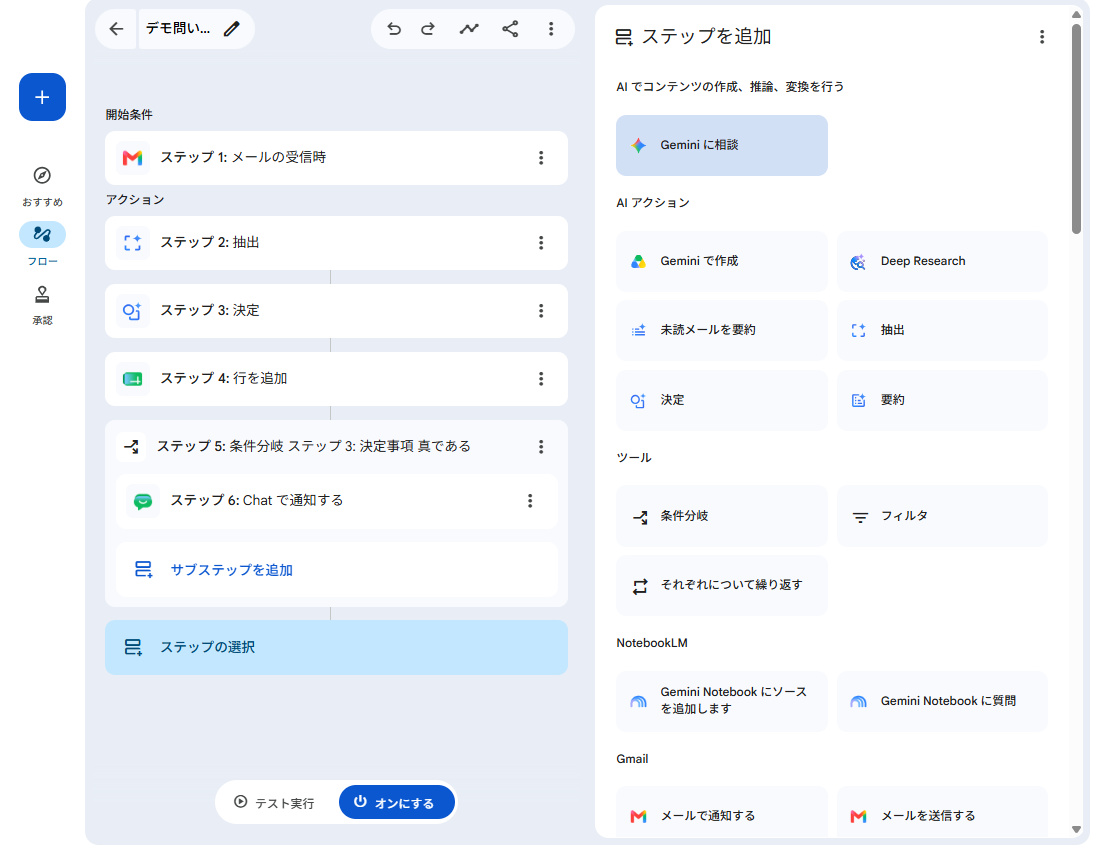Open 承認 approvals section

(42, 305)
